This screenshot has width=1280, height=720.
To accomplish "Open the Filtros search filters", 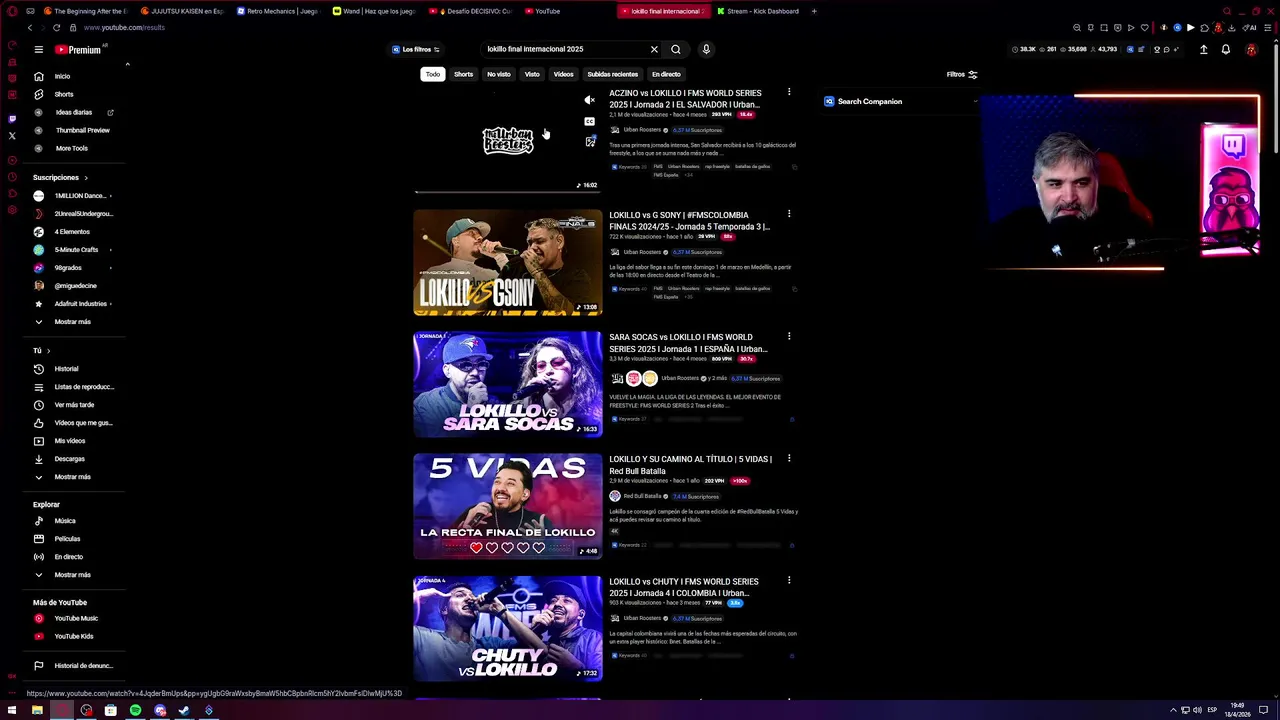I will pyautogui.click(x=962, y=74).
